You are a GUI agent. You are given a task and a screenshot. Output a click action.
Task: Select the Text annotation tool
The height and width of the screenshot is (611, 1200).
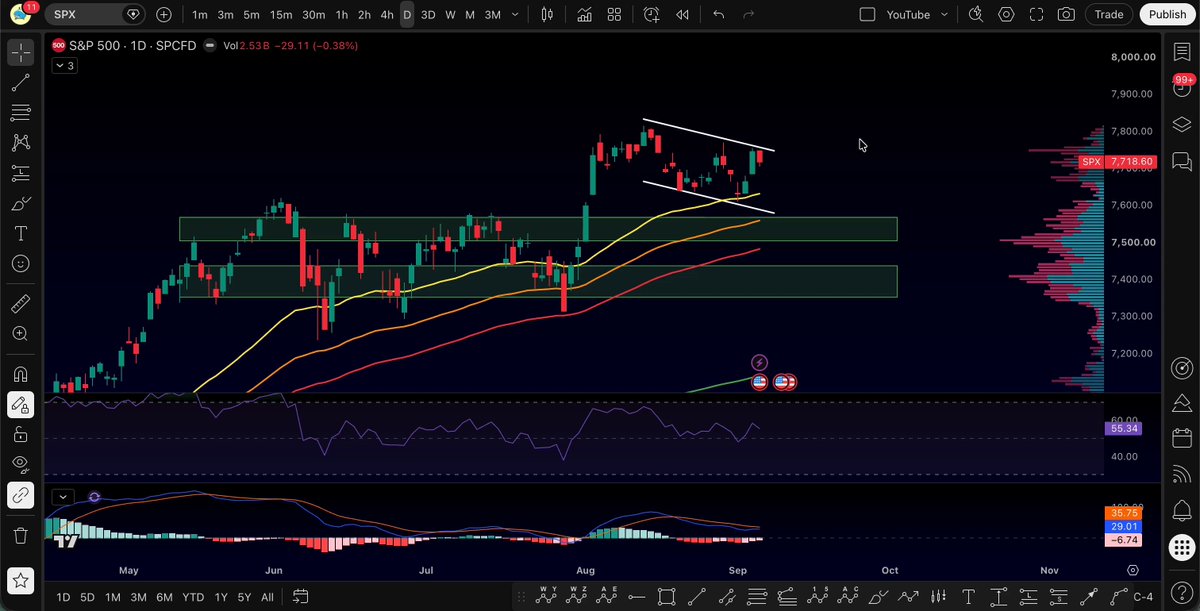coord(21,234)
